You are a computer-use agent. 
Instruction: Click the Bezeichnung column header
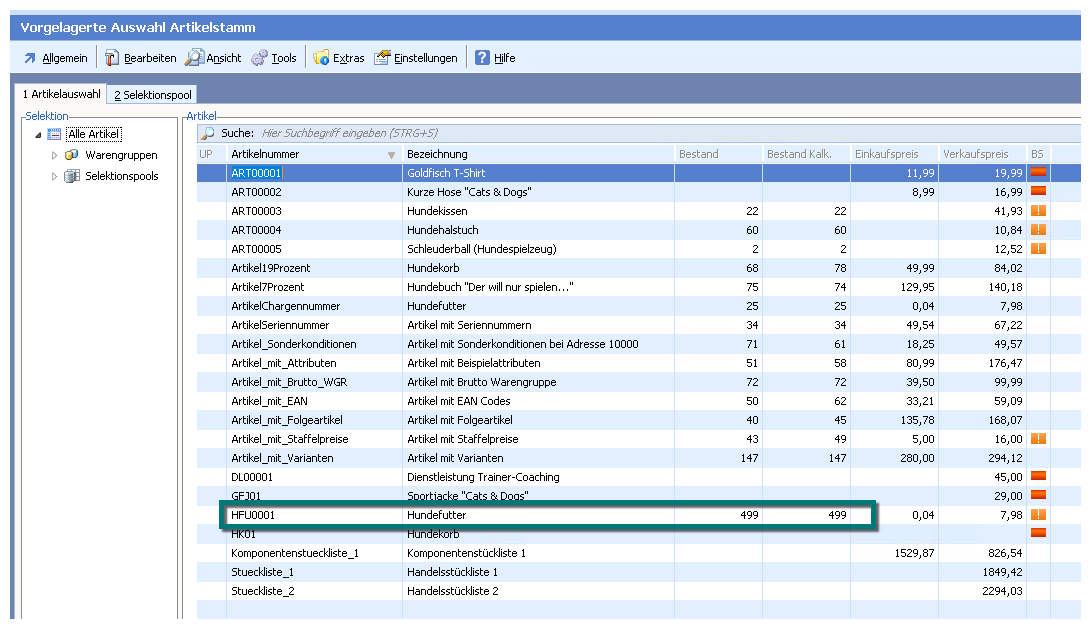(x=437, y=154)
